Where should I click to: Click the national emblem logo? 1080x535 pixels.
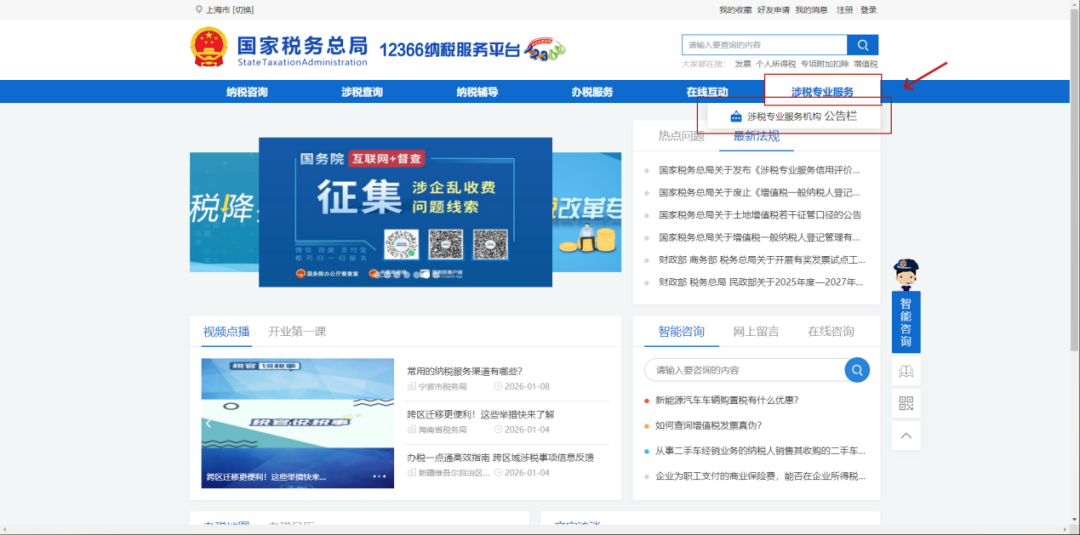[x=209, y=47]
